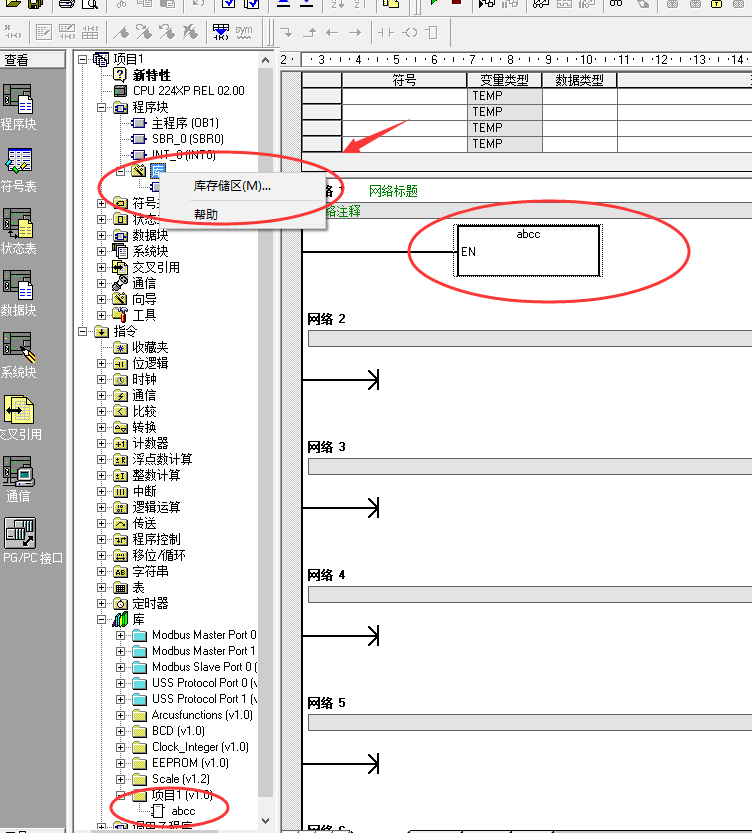Select the 收藏夹 favorites folder
The width and height of the screenshot is (752, 833).
(x=150, y=347)
